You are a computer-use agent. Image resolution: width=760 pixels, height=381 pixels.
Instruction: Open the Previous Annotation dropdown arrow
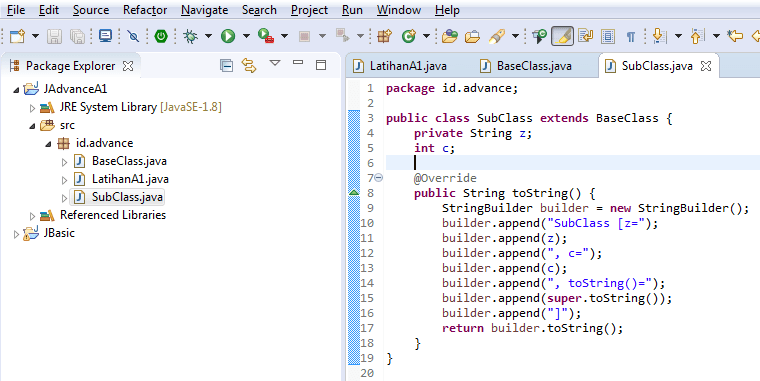pyautogui.click(x=716, y=36)
